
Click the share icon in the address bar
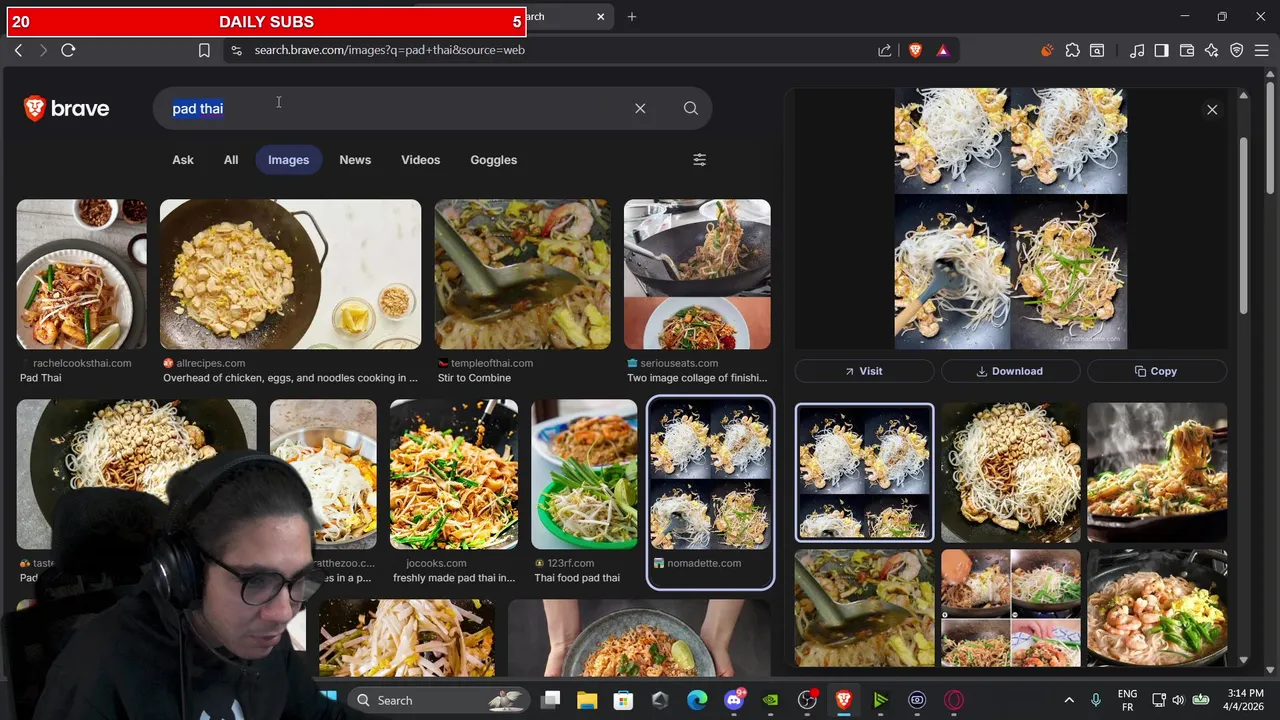click(x=885, y=50)
